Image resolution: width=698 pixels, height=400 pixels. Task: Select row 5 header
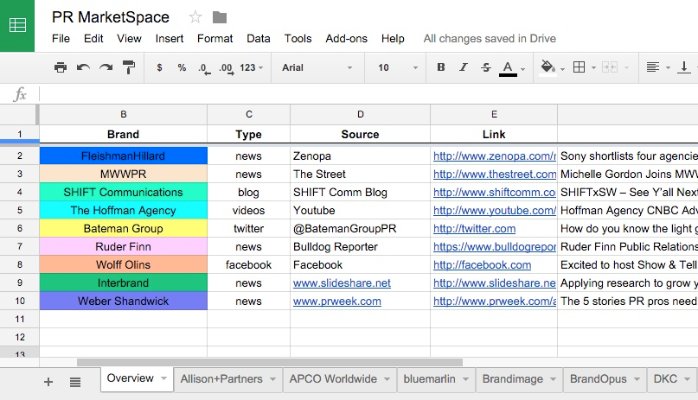(x=20, y=210)
